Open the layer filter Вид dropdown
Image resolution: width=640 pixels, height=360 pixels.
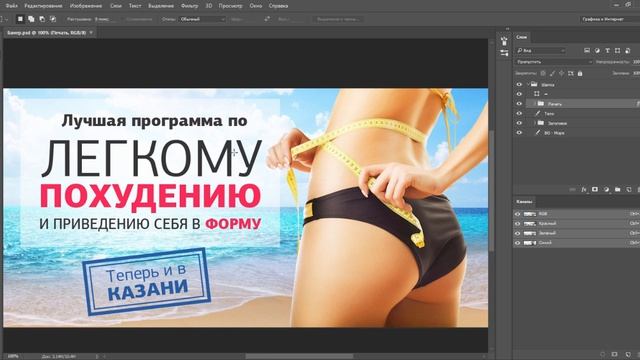point(541,51)
